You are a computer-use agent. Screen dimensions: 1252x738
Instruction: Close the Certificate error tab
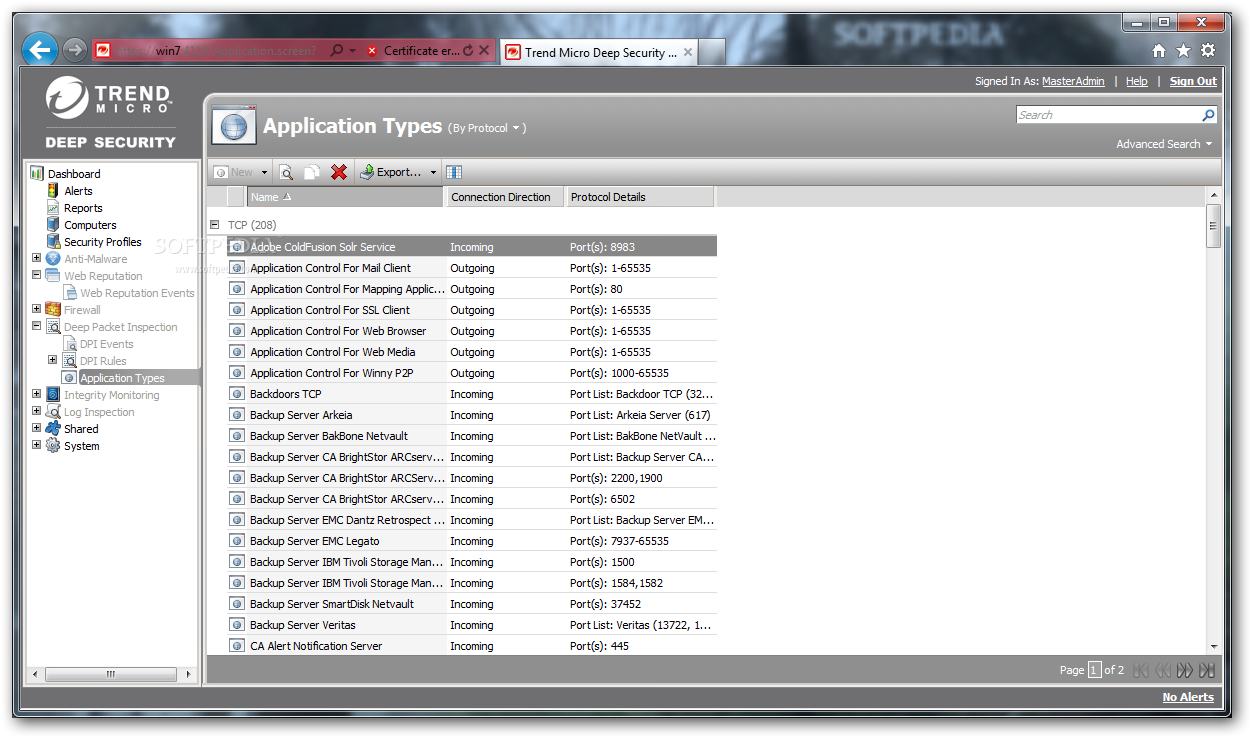(485, 50)
